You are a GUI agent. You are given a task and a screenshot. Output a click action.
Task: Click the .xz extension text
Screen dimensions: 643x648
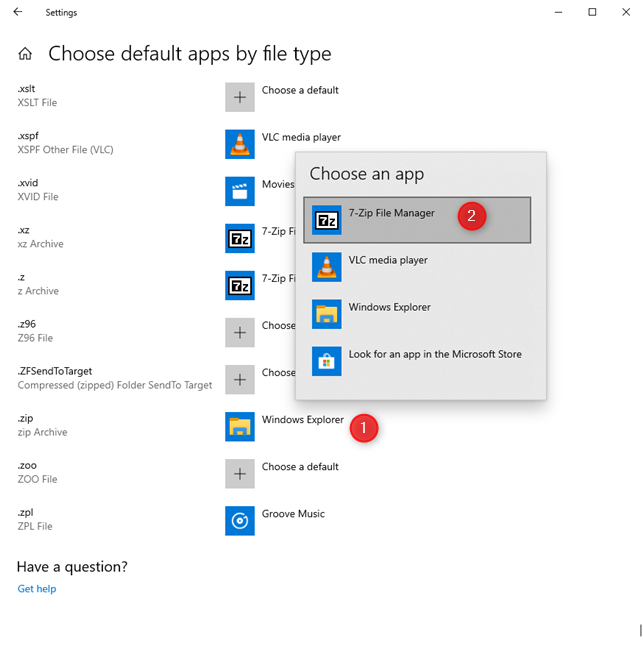point(23,230)
